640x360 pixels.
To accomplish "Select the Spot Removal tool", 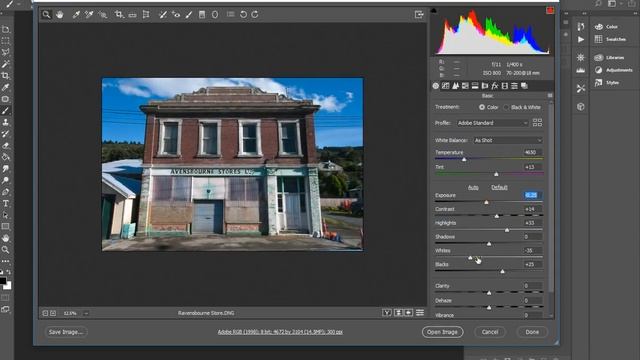I will tap(162, 15).
